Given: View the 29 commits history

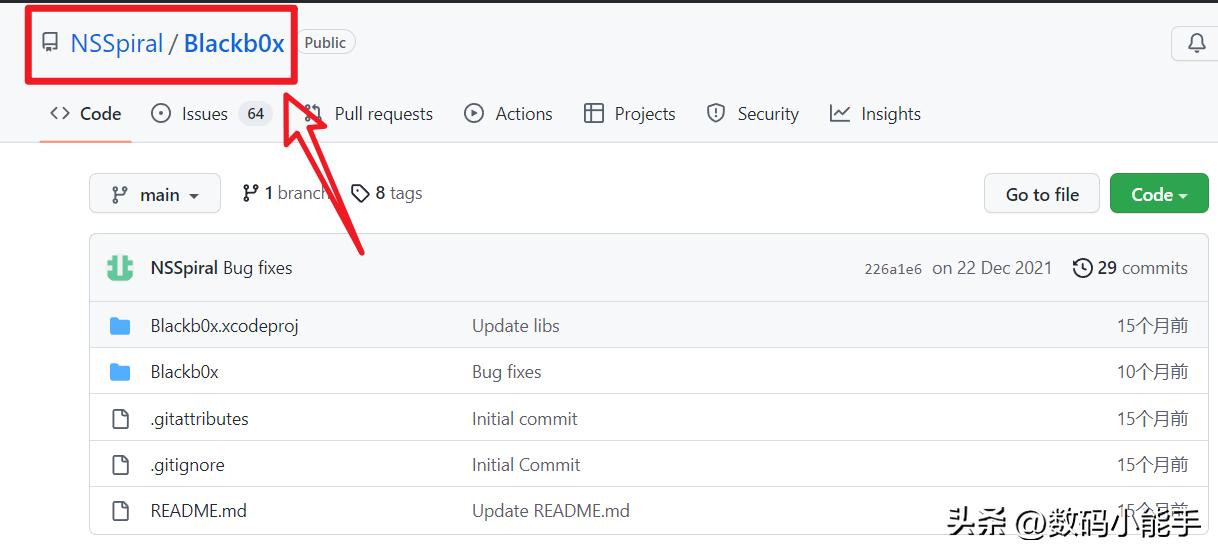Looking at the screenshot, I should pos(1130,268).
